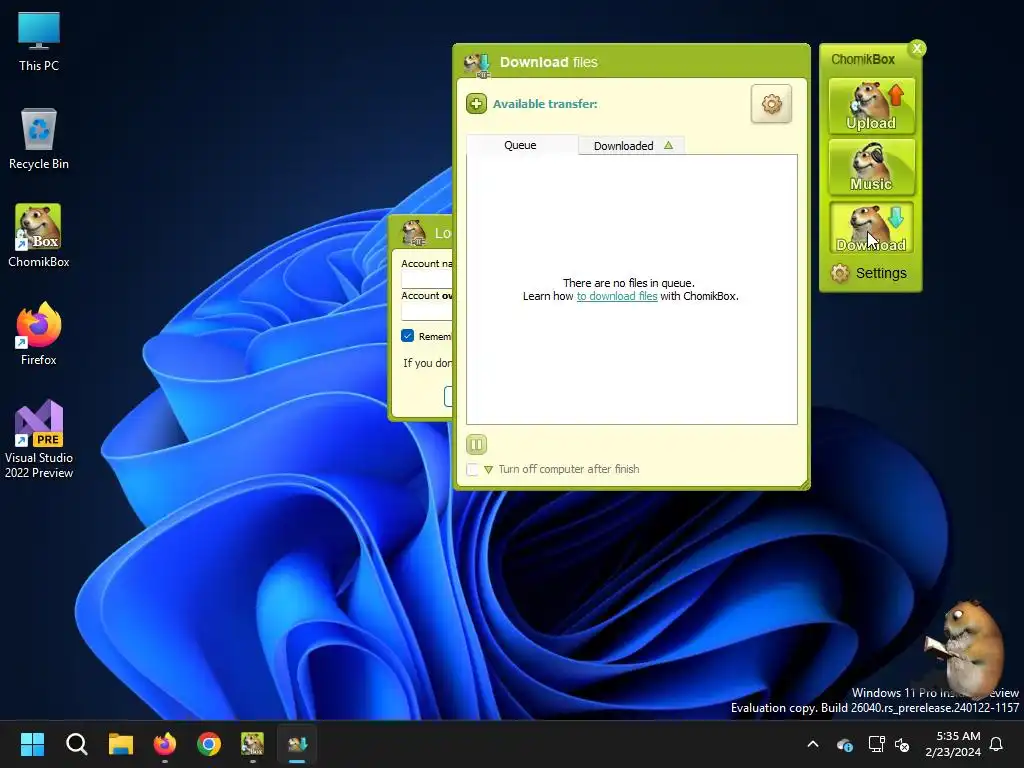This screenshot has width=1024, height=768.
Task: Open download settings gear button
Action: pos(771,104)
